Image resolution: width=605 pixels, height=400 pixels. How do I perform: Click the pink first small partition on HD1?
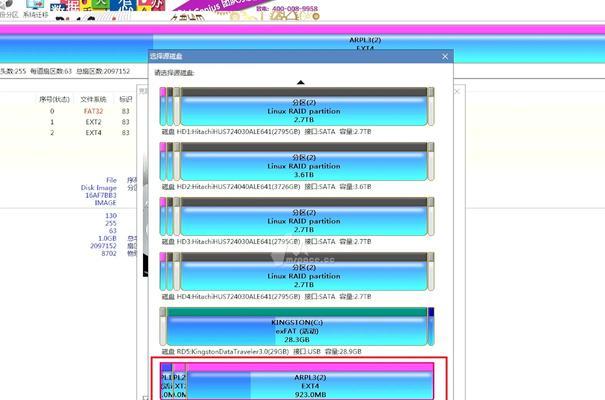click(163, 107)
